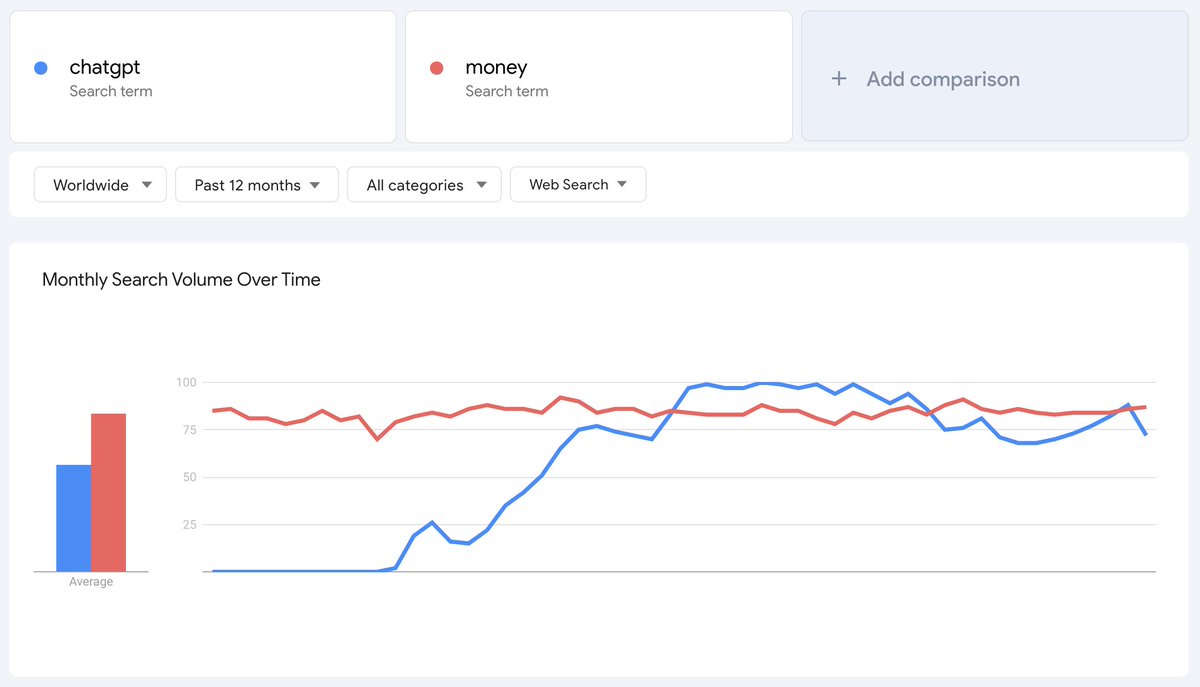The image size is (1200, 687).
Task: Click the Monthly Search Volume Over Time title
Action: coord(181,280)
